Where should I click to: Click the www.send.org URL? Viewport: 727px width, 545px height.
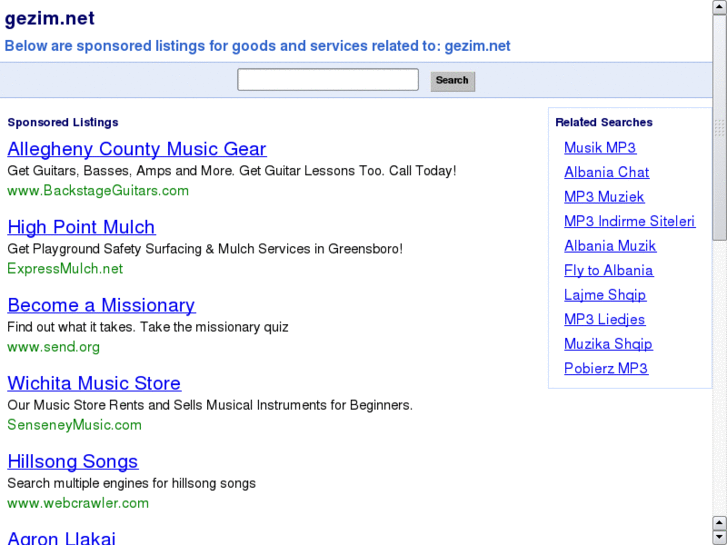[x=53, y=347]
